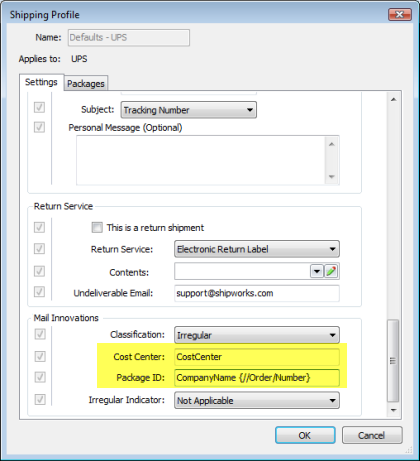Click the 'Mail Innovations' group label
Screen dimensions: 420x461
[x=66, y=318]
